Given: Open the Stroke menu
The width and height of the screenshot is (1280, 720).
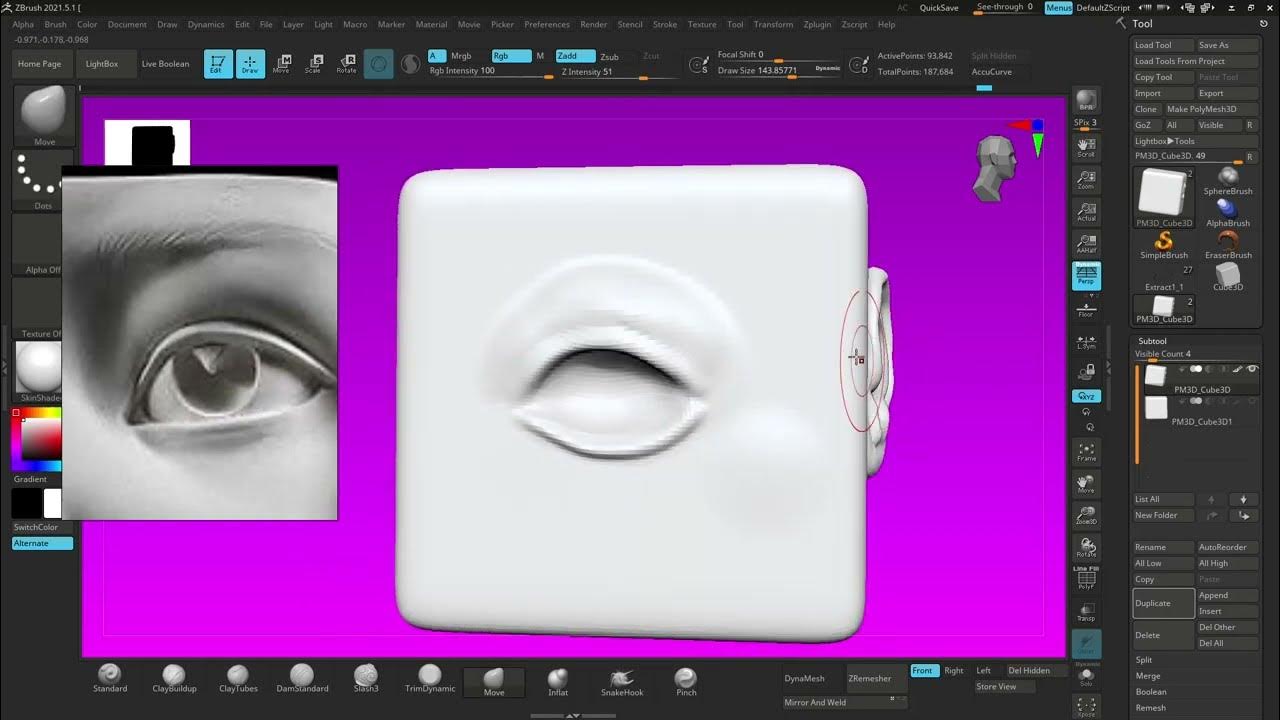Looking at the screenshot, I should pyautogui.click(x=665, y=24).
